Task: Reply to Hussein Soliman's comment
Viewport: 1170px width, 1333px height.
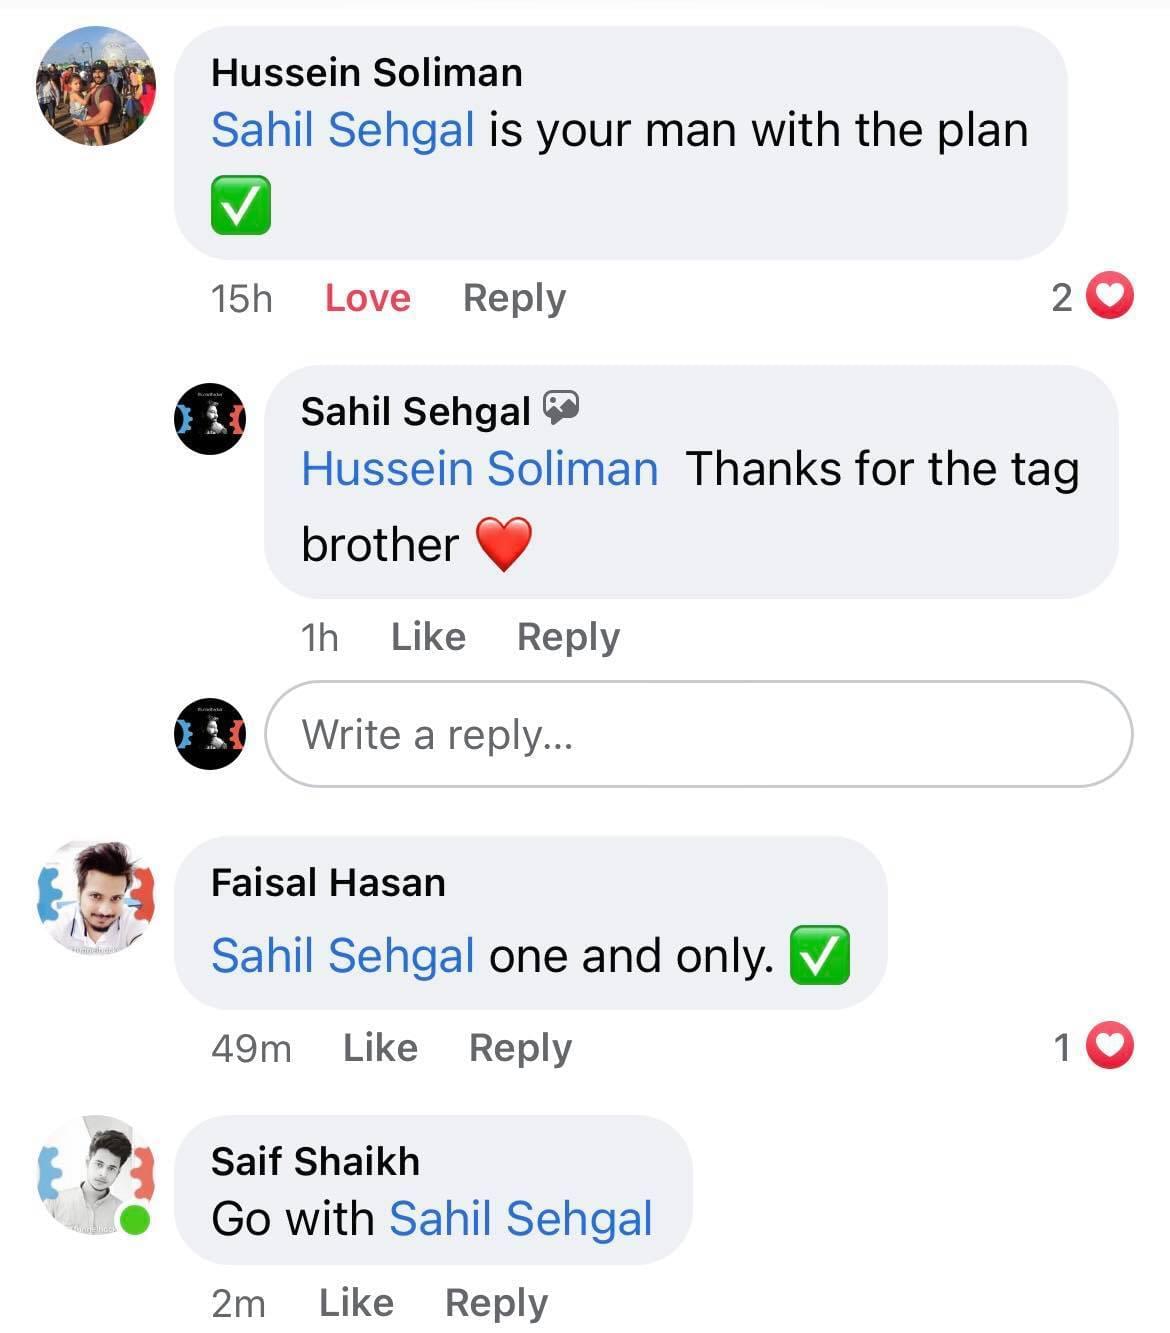Action: click(x=514, y=298)
